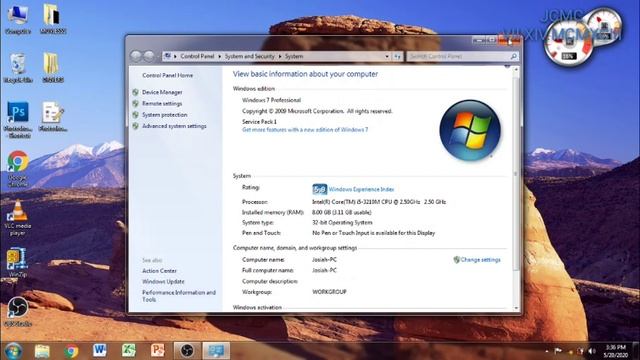Click the taskbar clock
The height and width of the screenshot is (360, 640).
point(616,351)
